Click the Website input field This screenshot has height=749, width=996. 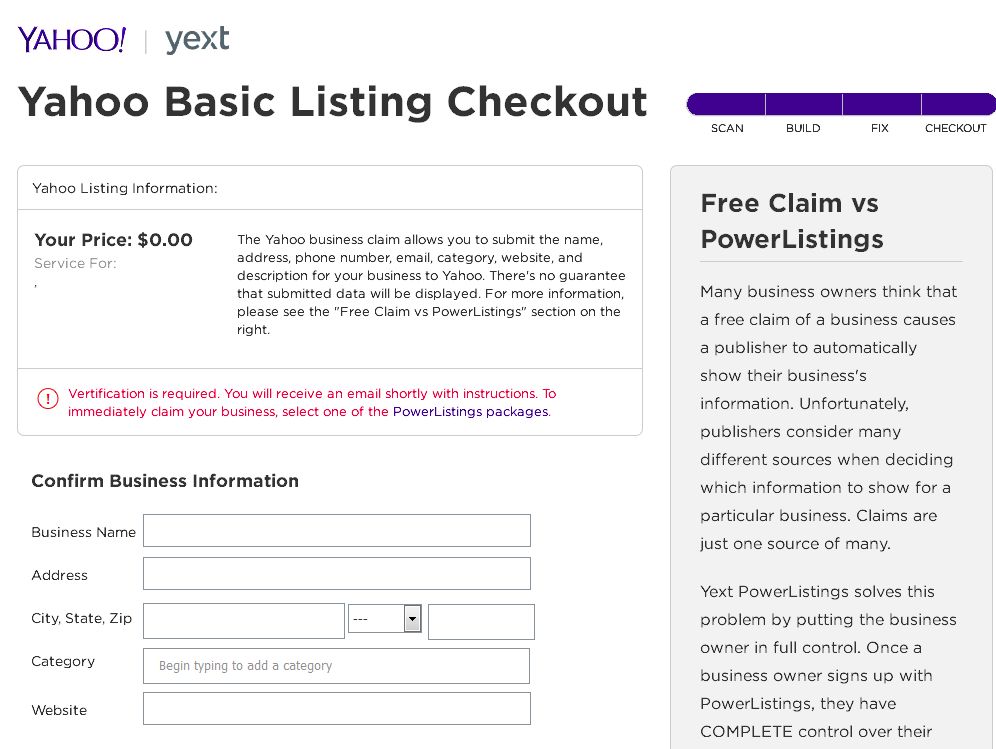[336, 708]
